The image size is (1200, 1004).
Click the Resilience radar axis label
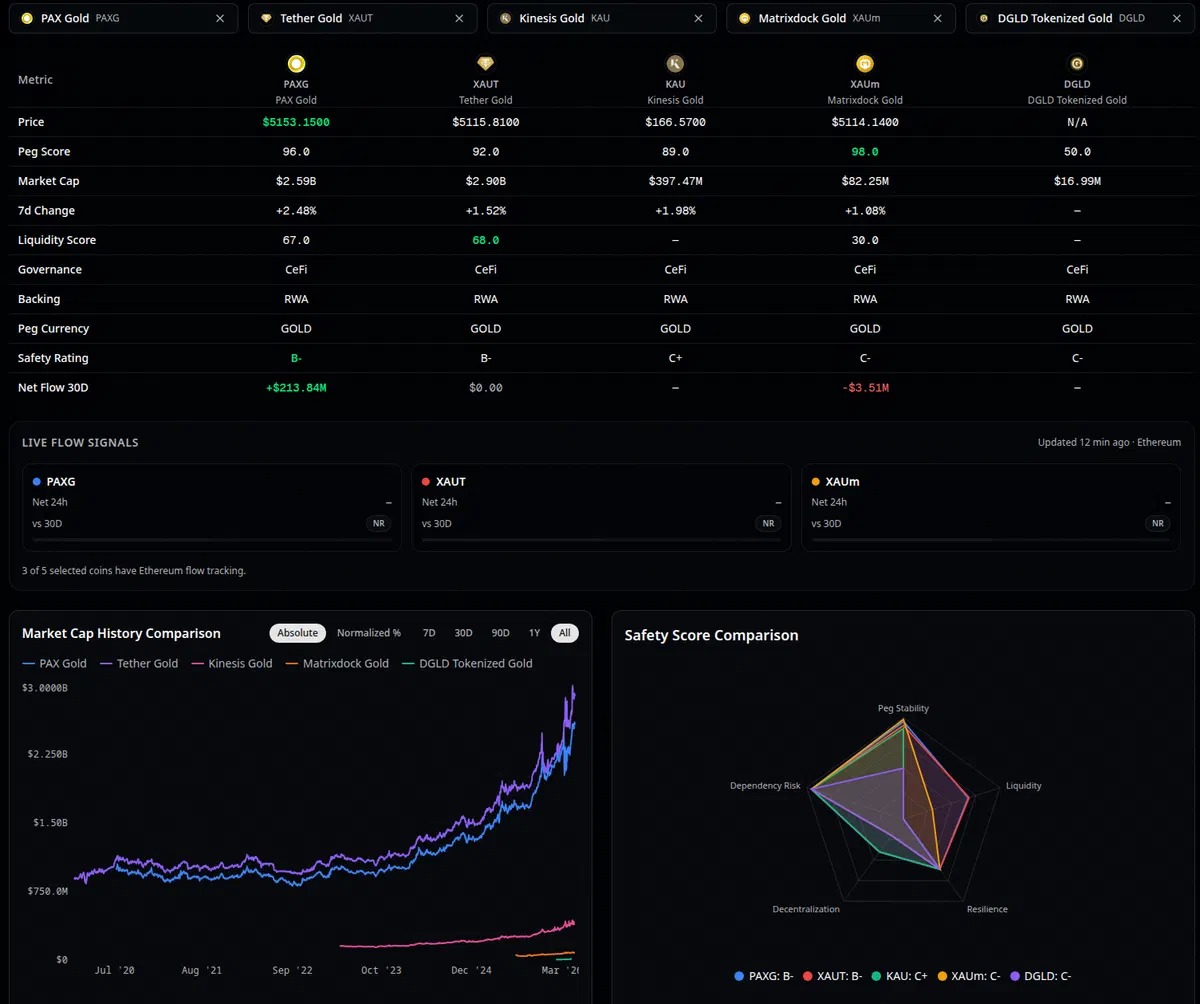(x=987, y=909)
